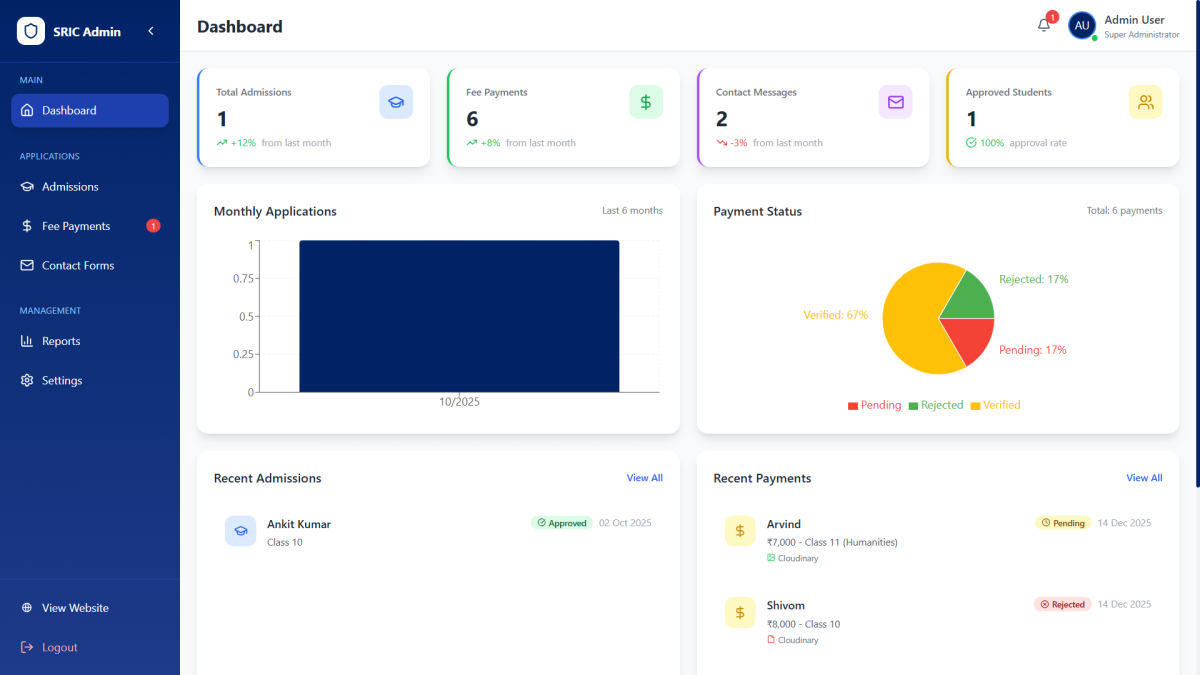Click View All in Recent Admissions
This screenshot has width=1200, height=675.
[644, 478]
